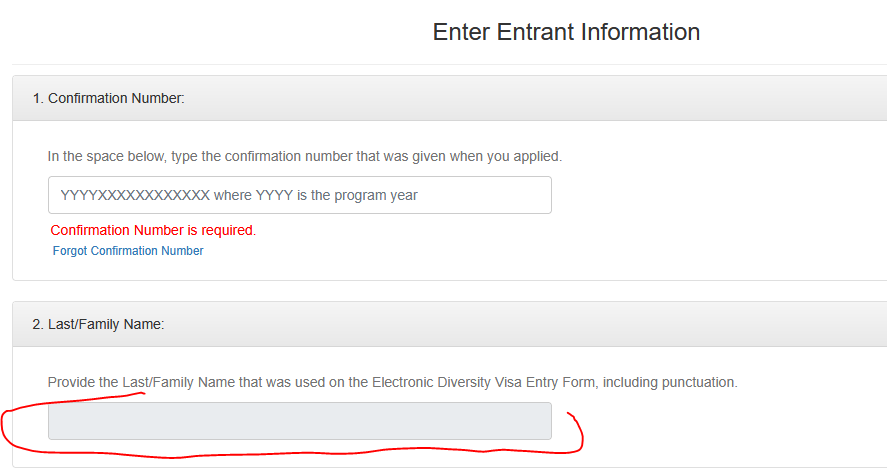The image size is (887, 471).
Task: Open the Forgot Confirmation Number link
Action: click(x=128, y=251)
